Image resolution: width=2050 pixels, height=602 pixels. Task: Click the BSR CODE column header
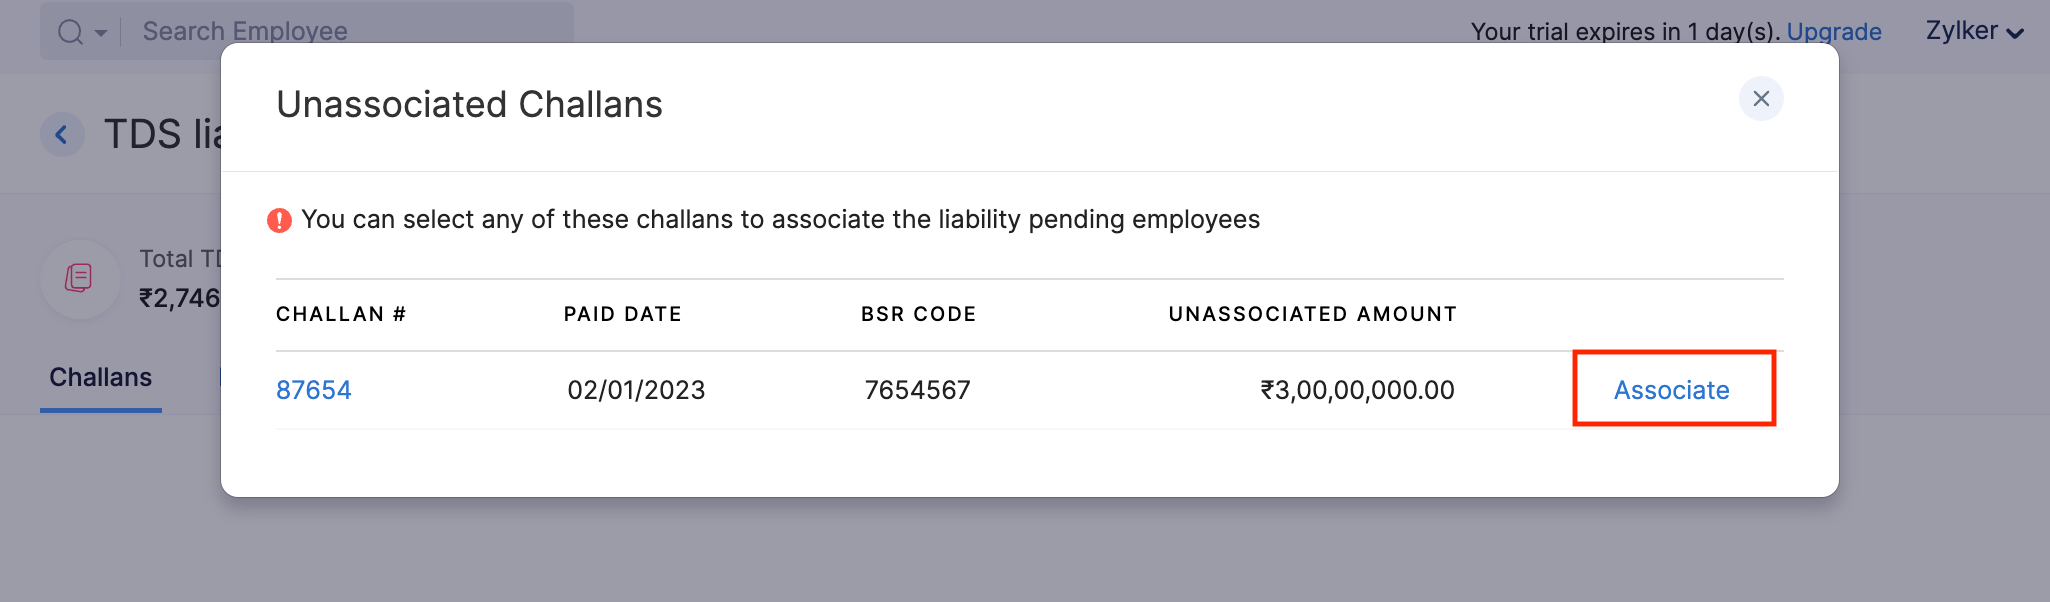pos(918,314)
